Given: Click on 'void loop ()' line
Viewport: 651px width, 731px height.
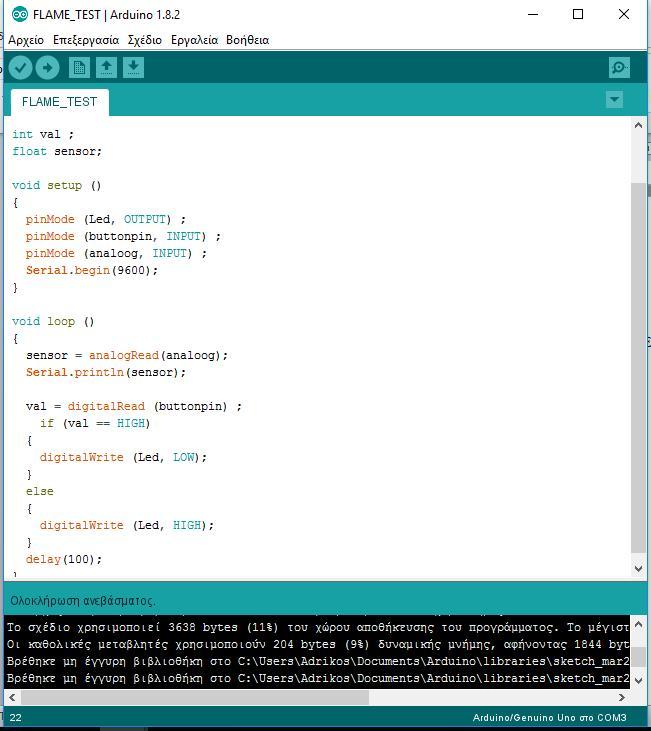Looking at the screenshot, I should [x=53, y=321].
